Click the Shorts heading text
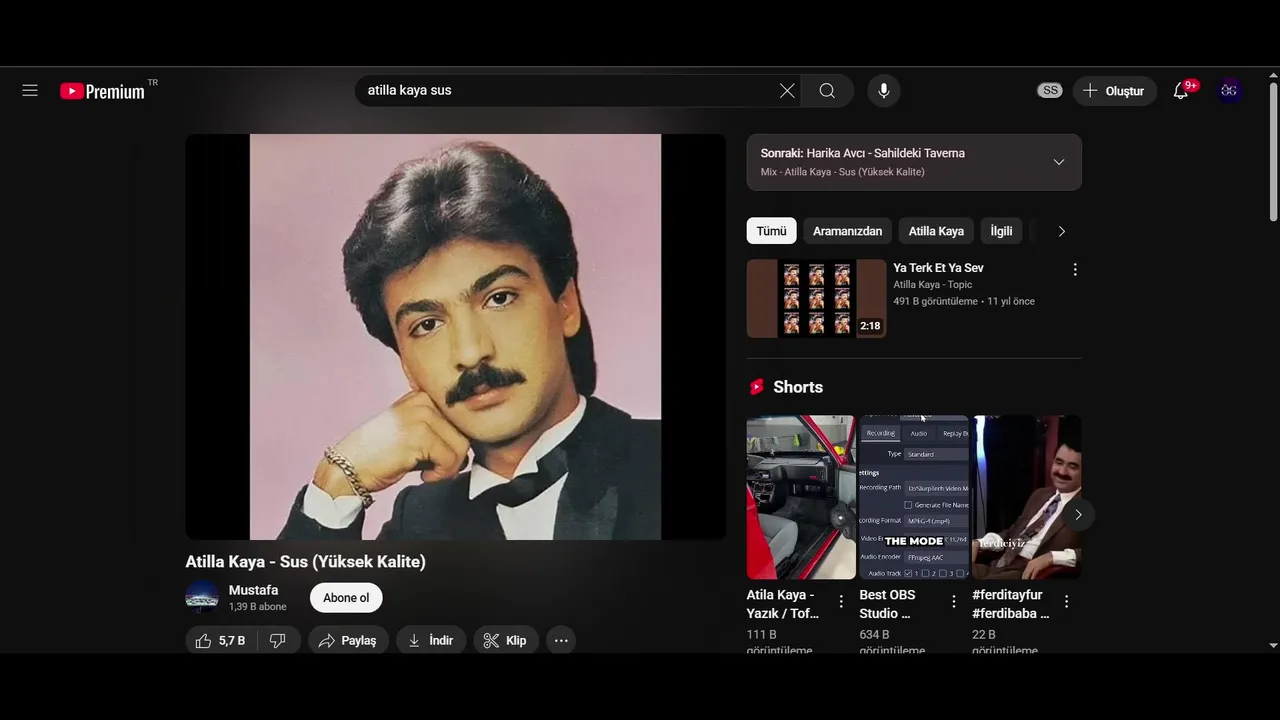 (798, 387)
